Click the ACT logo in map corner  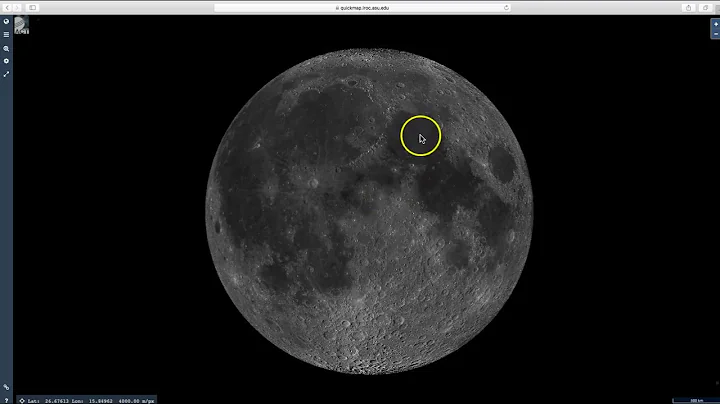point(21,26)
